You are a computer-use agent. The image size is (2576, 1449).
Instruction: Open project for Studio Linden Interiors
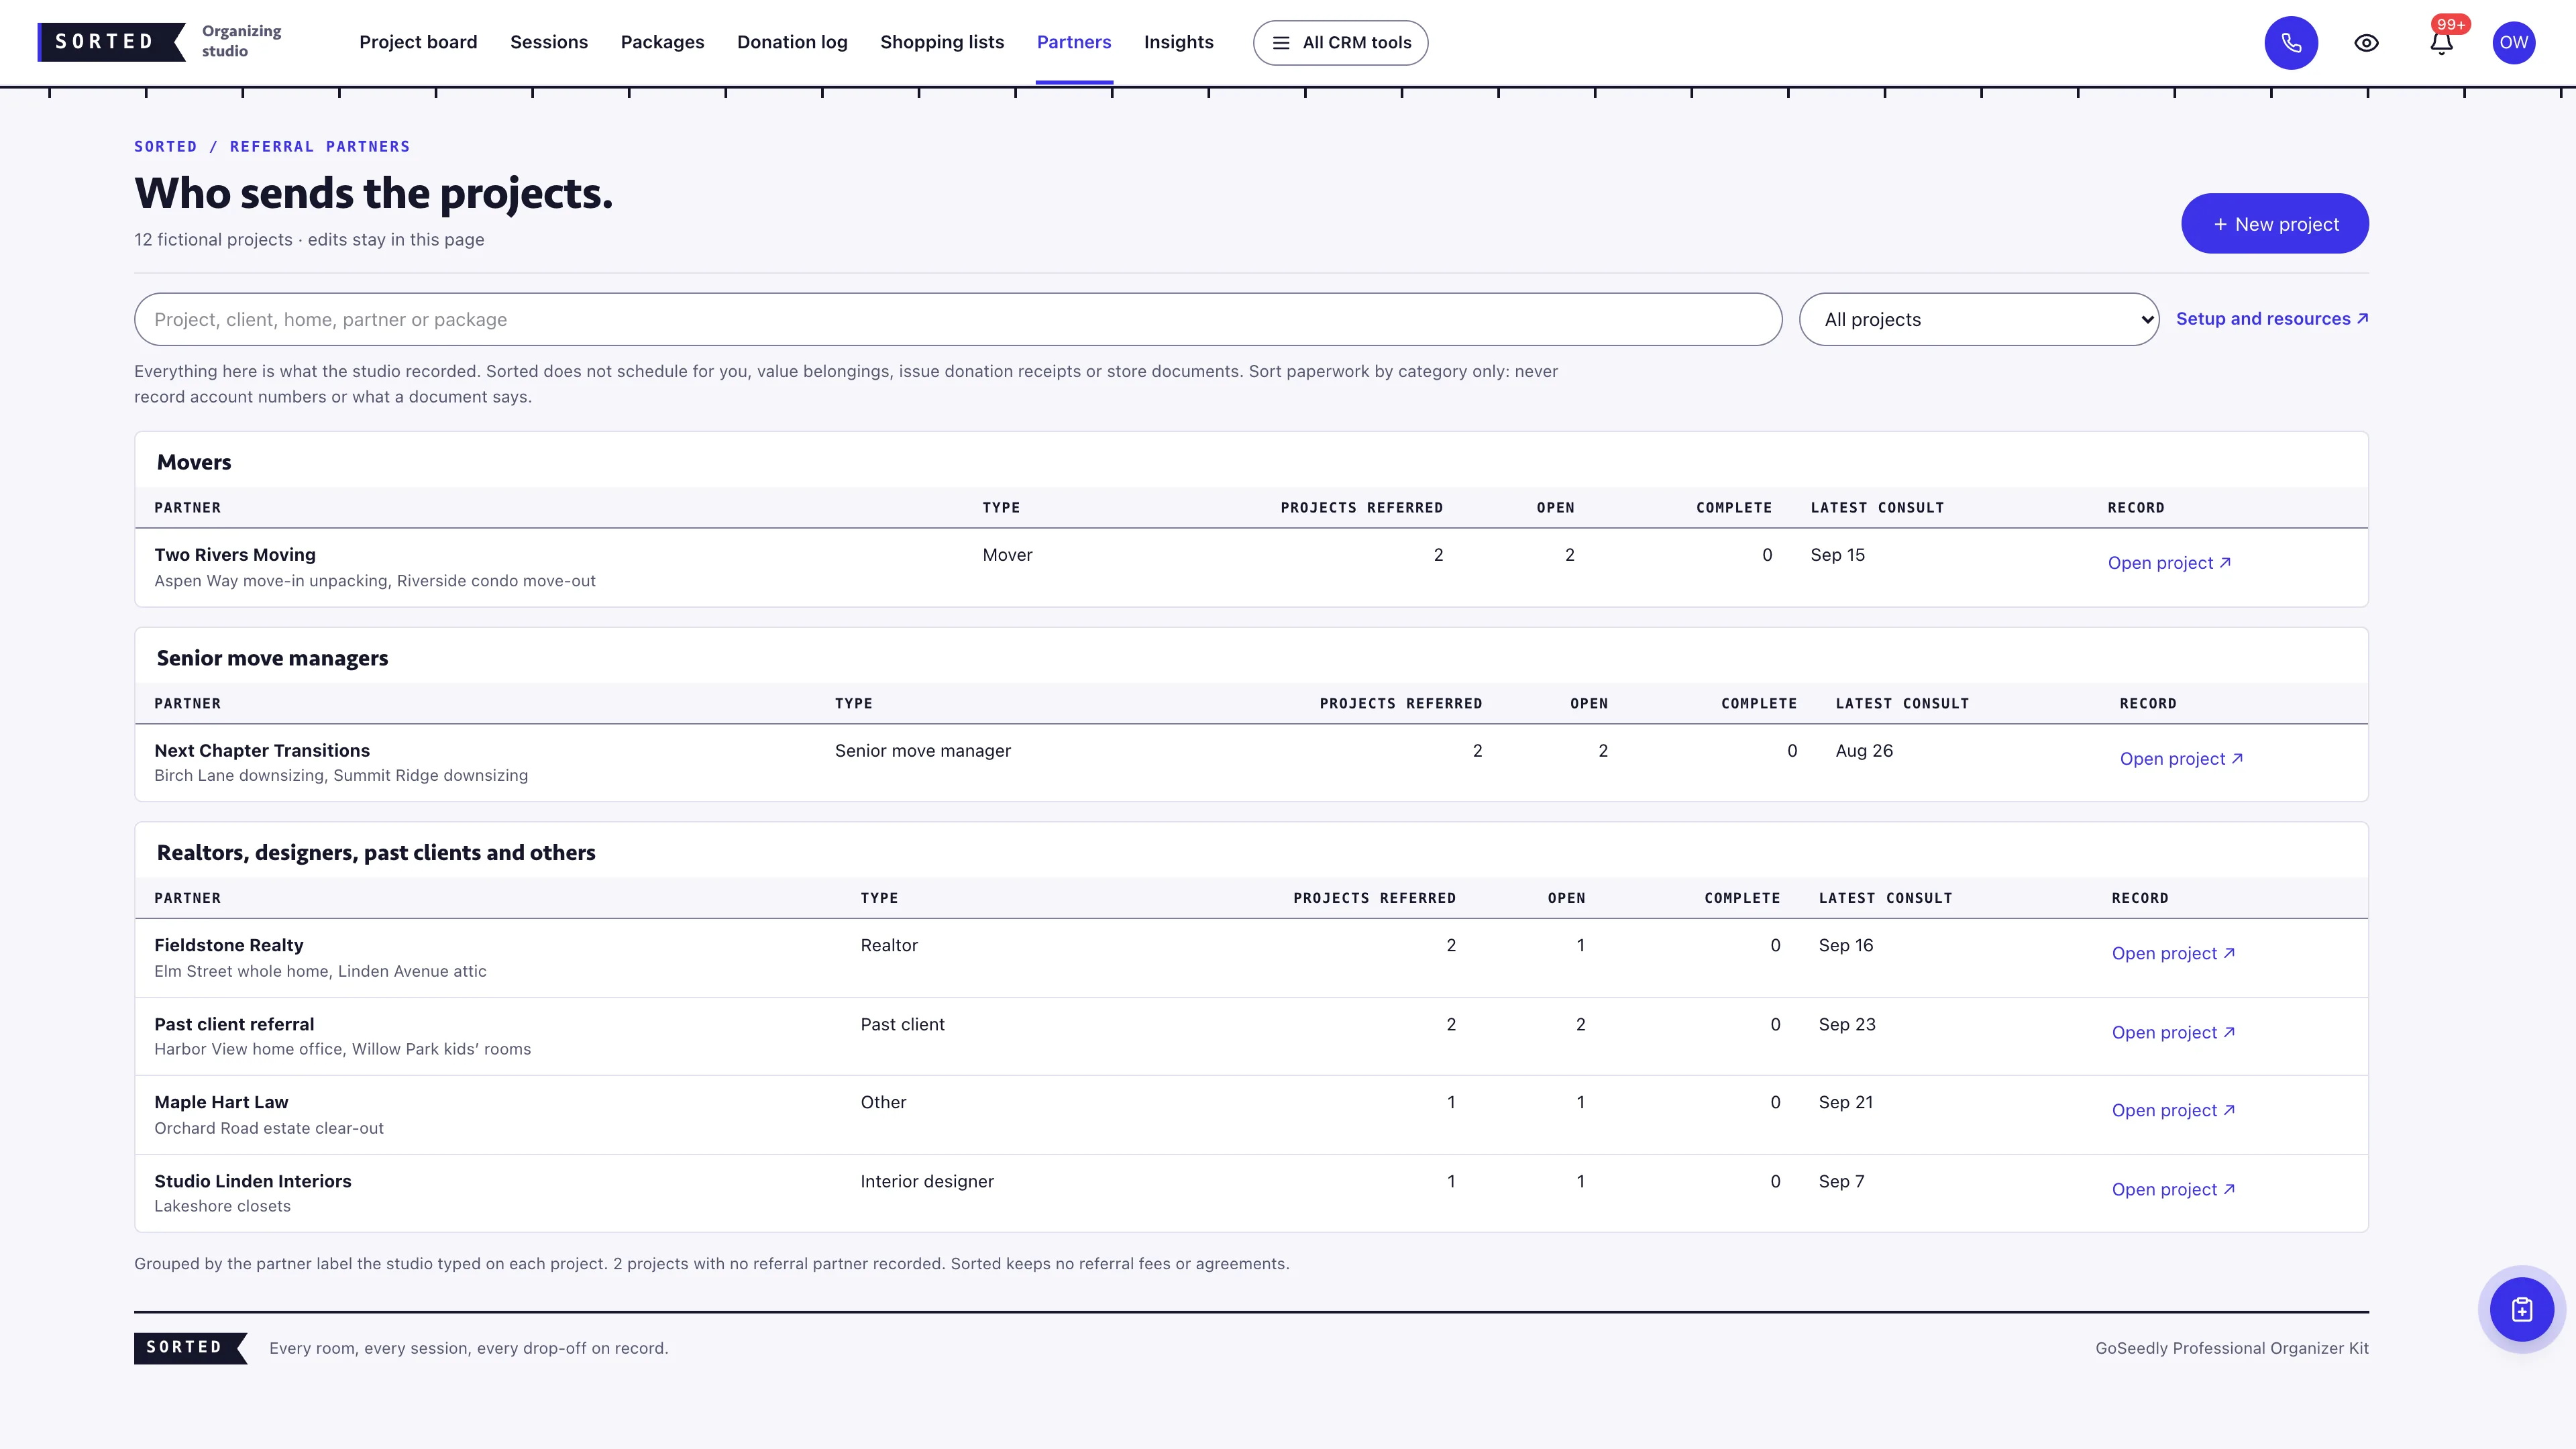[x=2173, y=1189]
